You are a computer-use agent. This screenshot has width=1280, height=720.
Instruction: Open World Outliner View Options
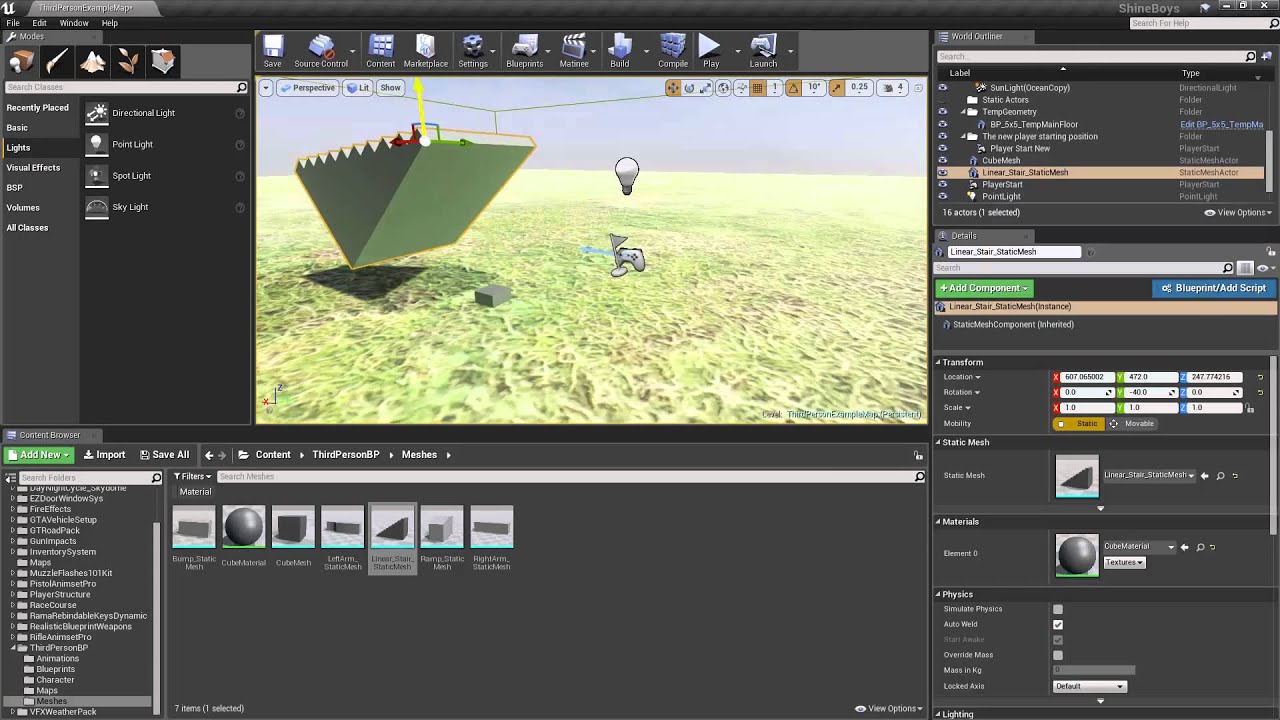tap(1238, 212)
